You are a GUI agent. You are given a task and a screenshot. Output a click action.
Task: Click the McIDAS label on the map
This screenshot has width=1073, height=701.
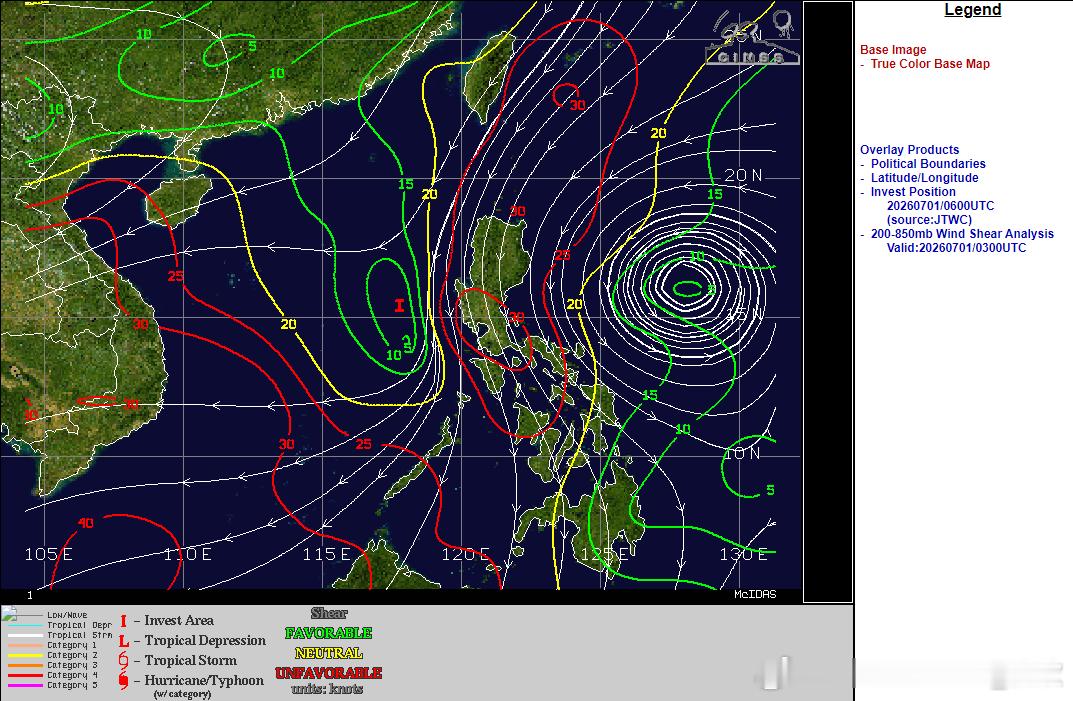click(755, 594)
